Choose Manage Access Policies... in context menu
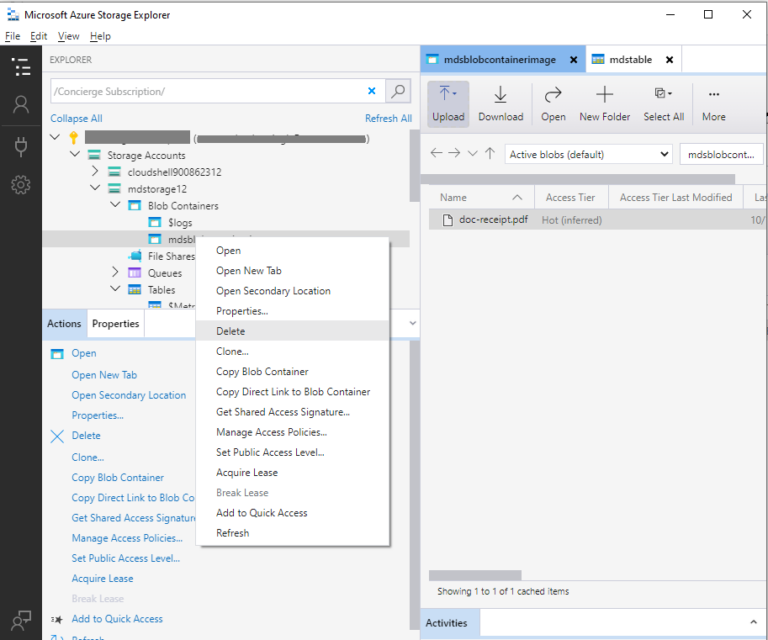The image size is (768, 640). pyautogui.click(x=292, y=432)
